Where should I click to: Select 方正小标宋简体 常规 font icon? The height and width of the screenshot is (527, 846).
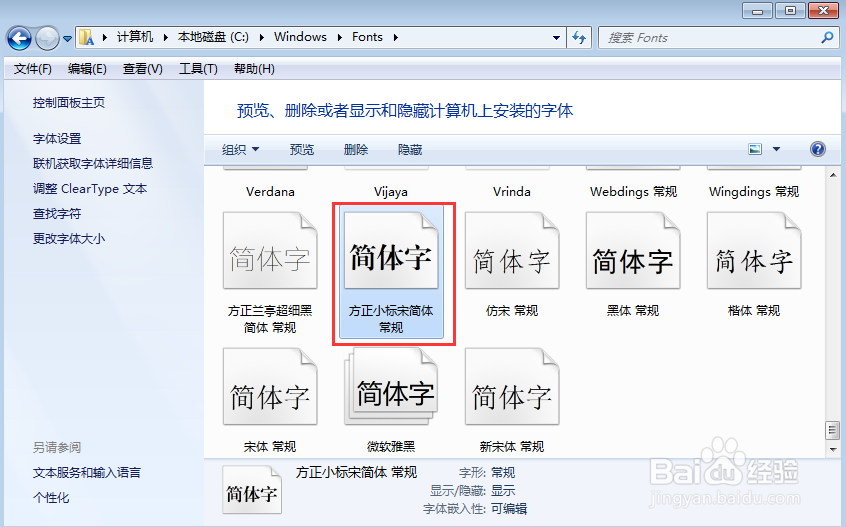pyautogui.click(x=391, y=250)
